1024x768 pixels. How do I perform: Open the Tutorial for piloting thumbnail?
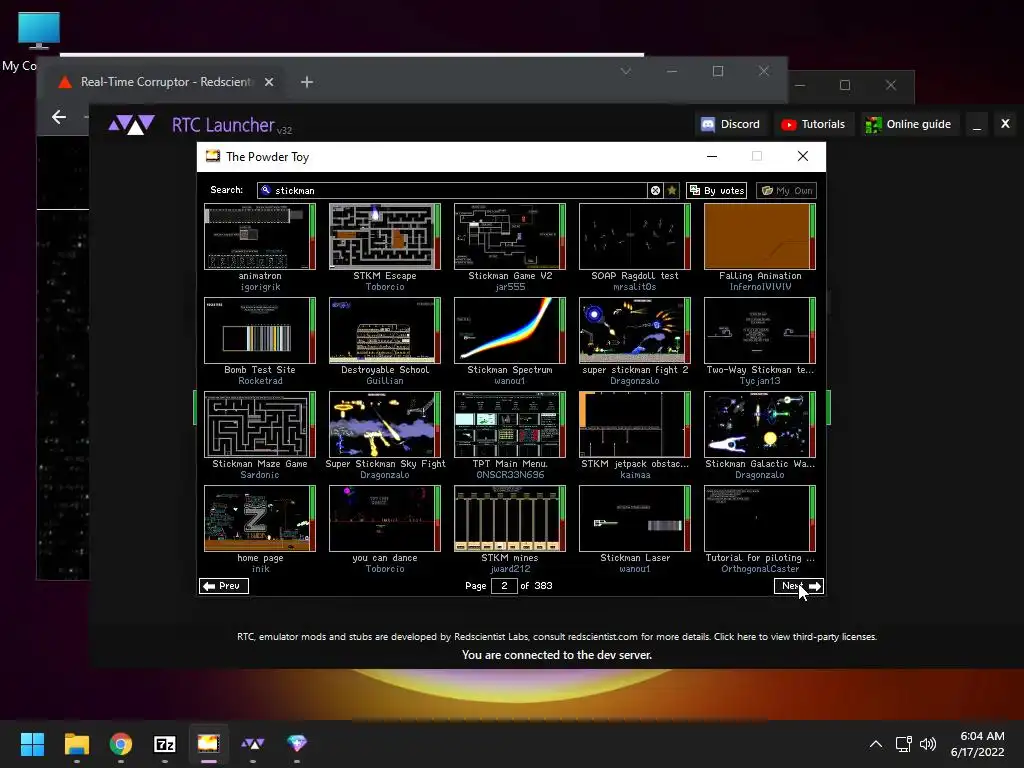(760, 519)
